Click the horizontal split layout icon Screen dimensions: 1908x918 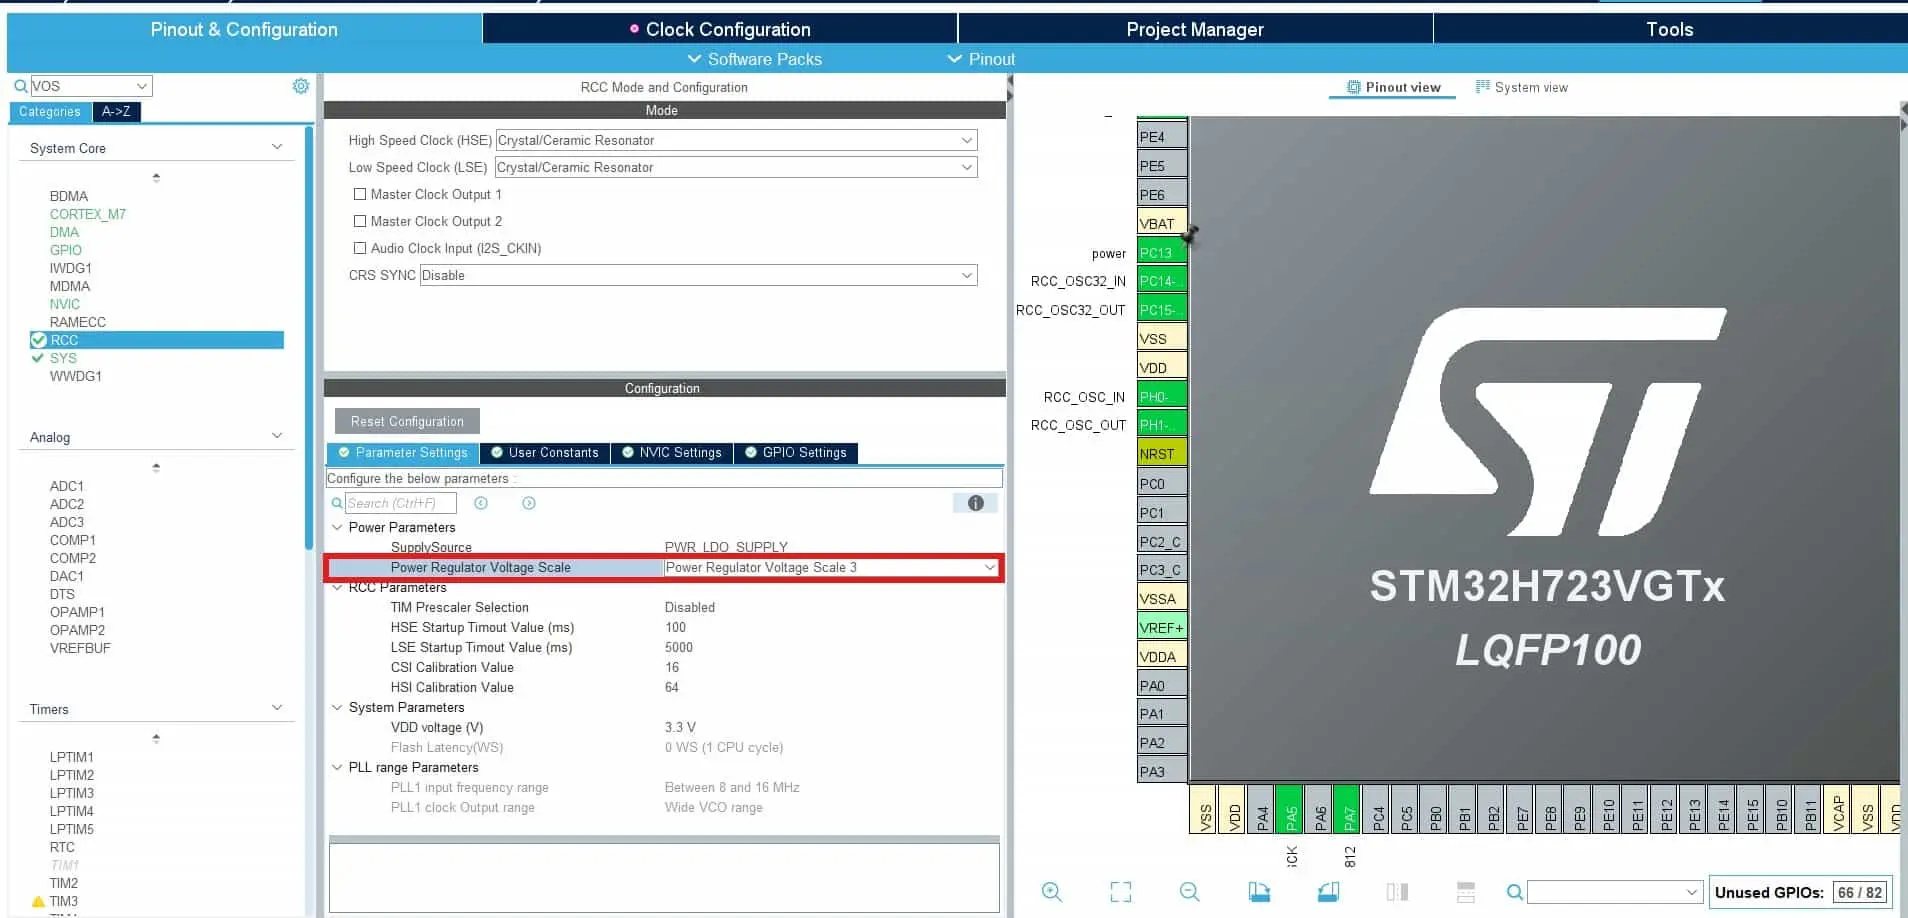(1466, 892)
